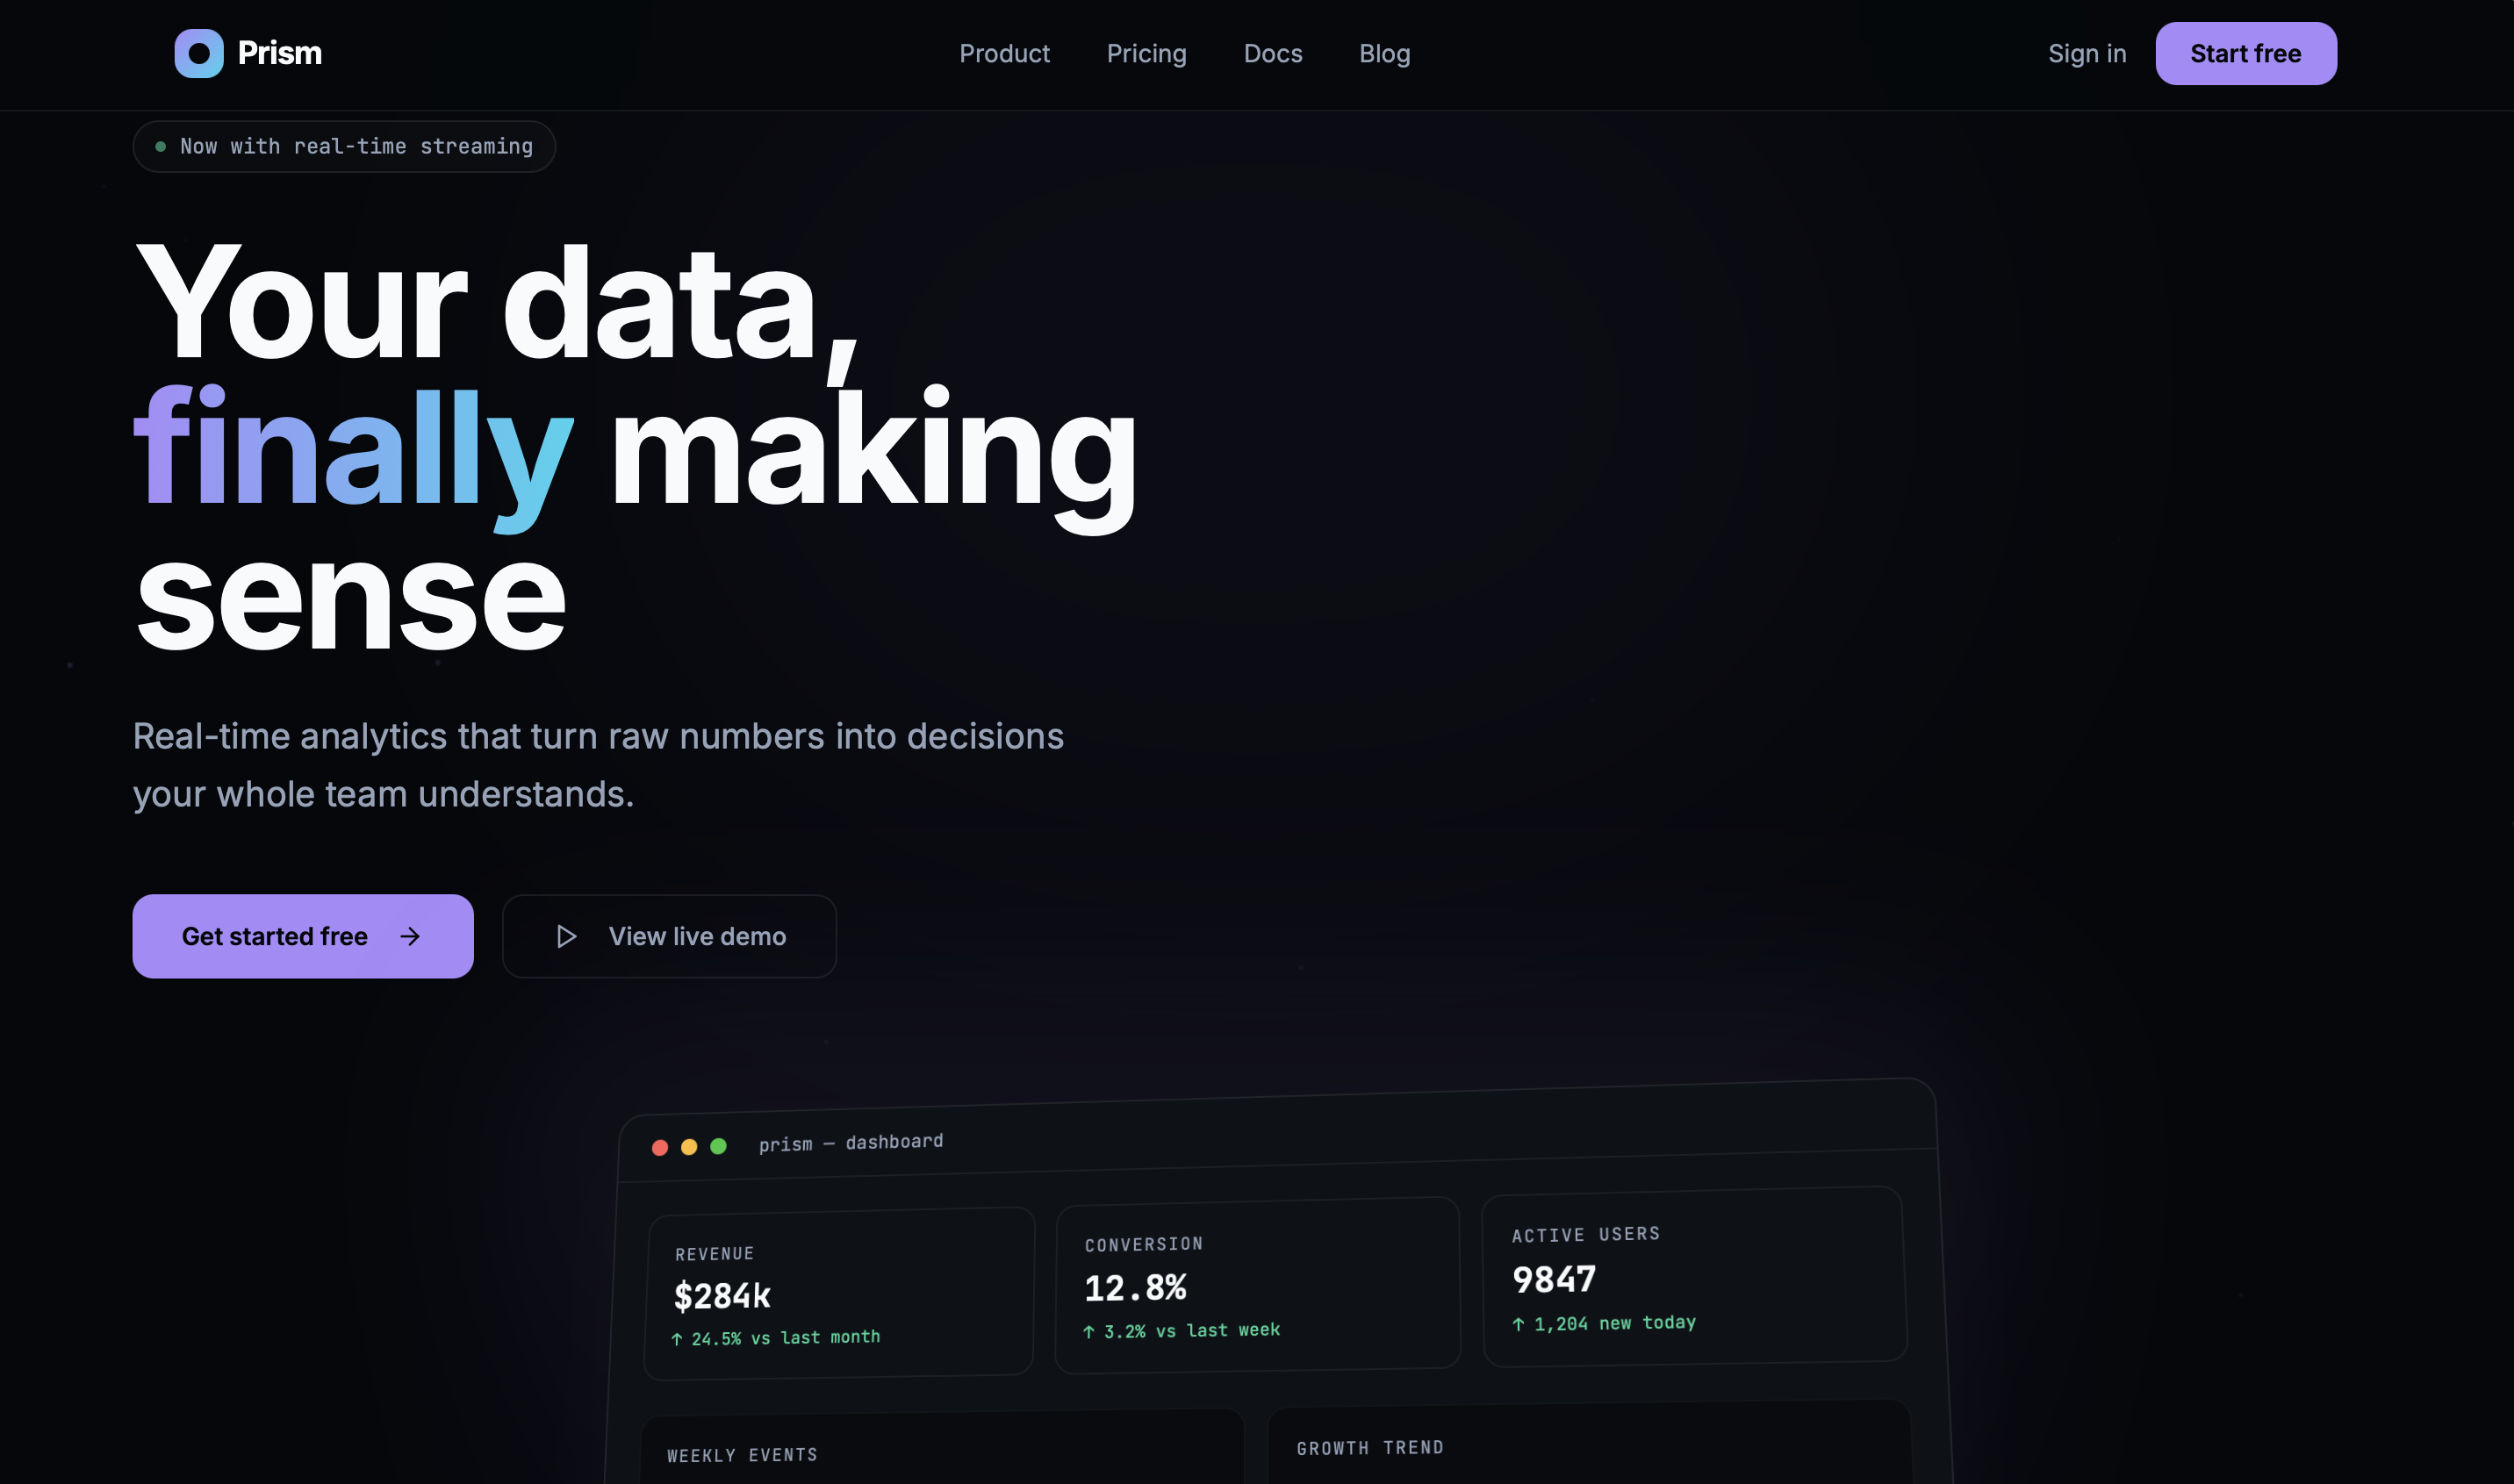2514x1484 pixels.
Task: Open the Docs link
Action: click(x=1272, y=53)
